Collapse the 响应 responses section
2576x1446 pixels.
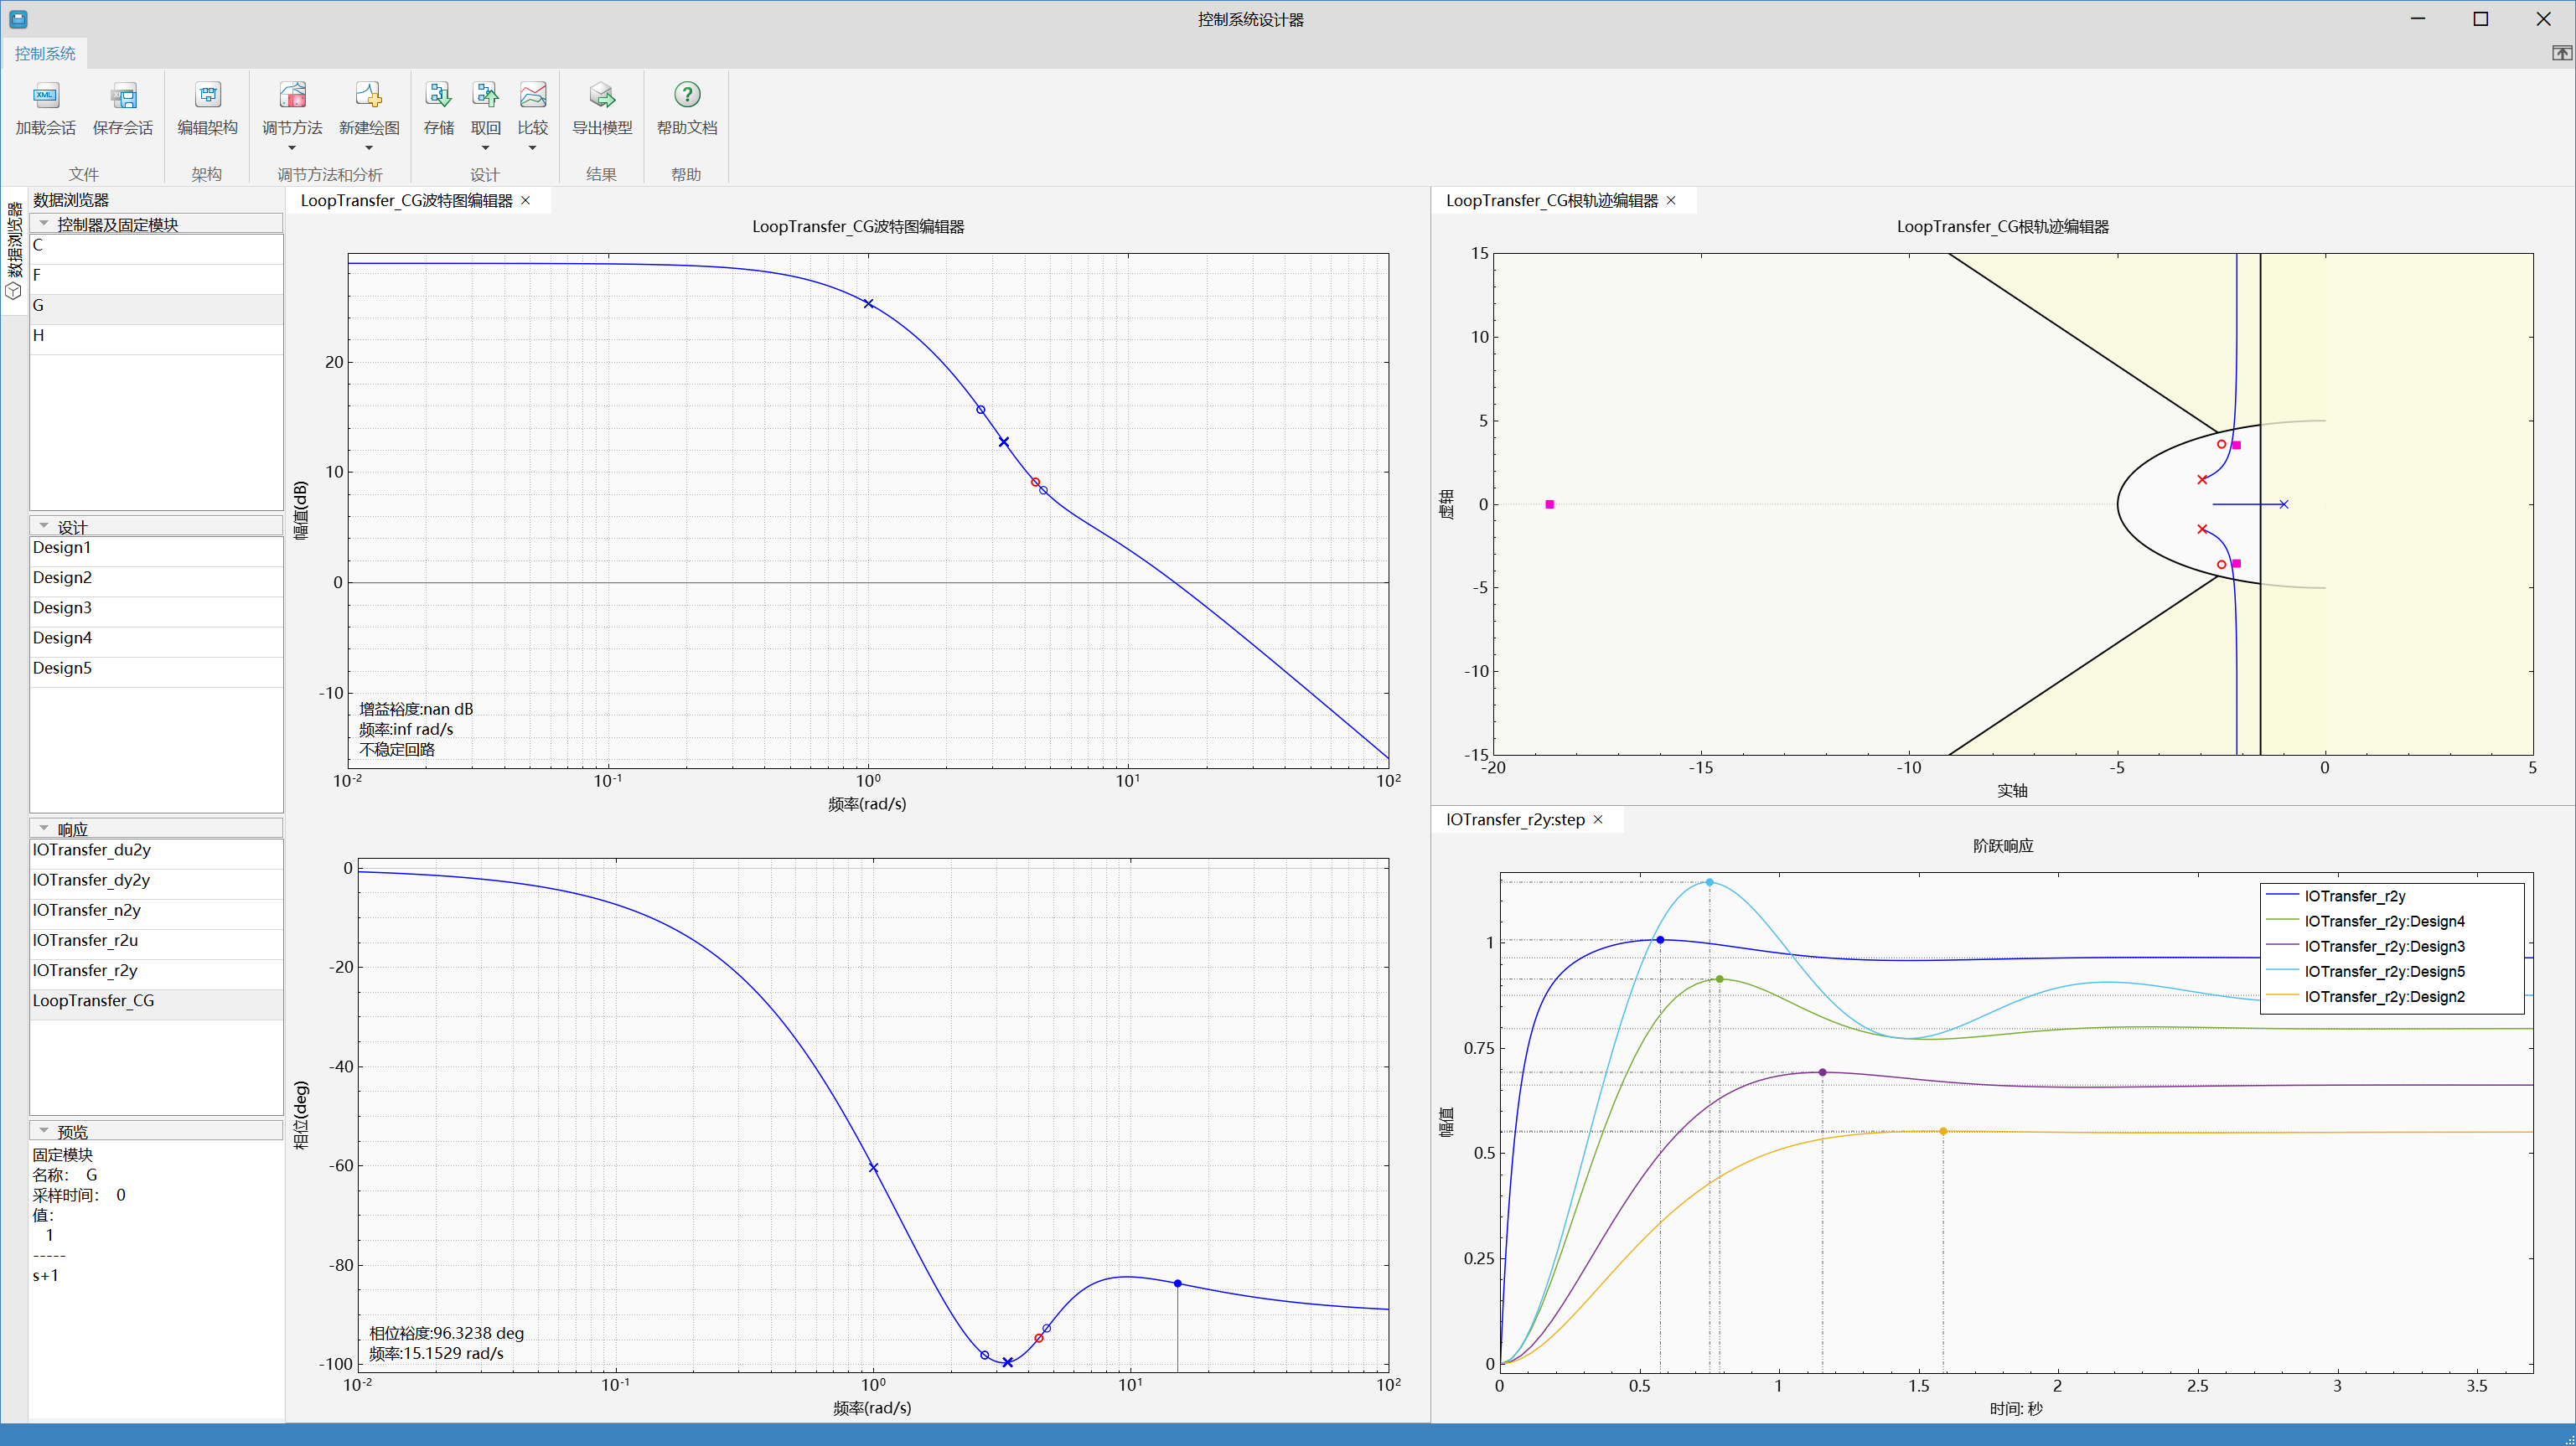click(x=44, y=829)
